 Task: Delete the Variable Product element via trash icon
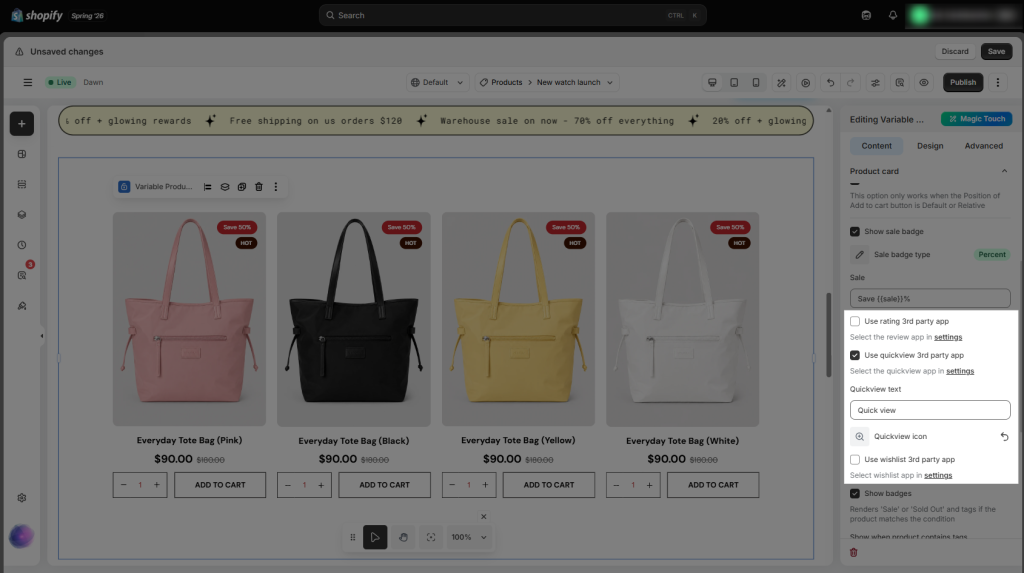click(259, 187)
